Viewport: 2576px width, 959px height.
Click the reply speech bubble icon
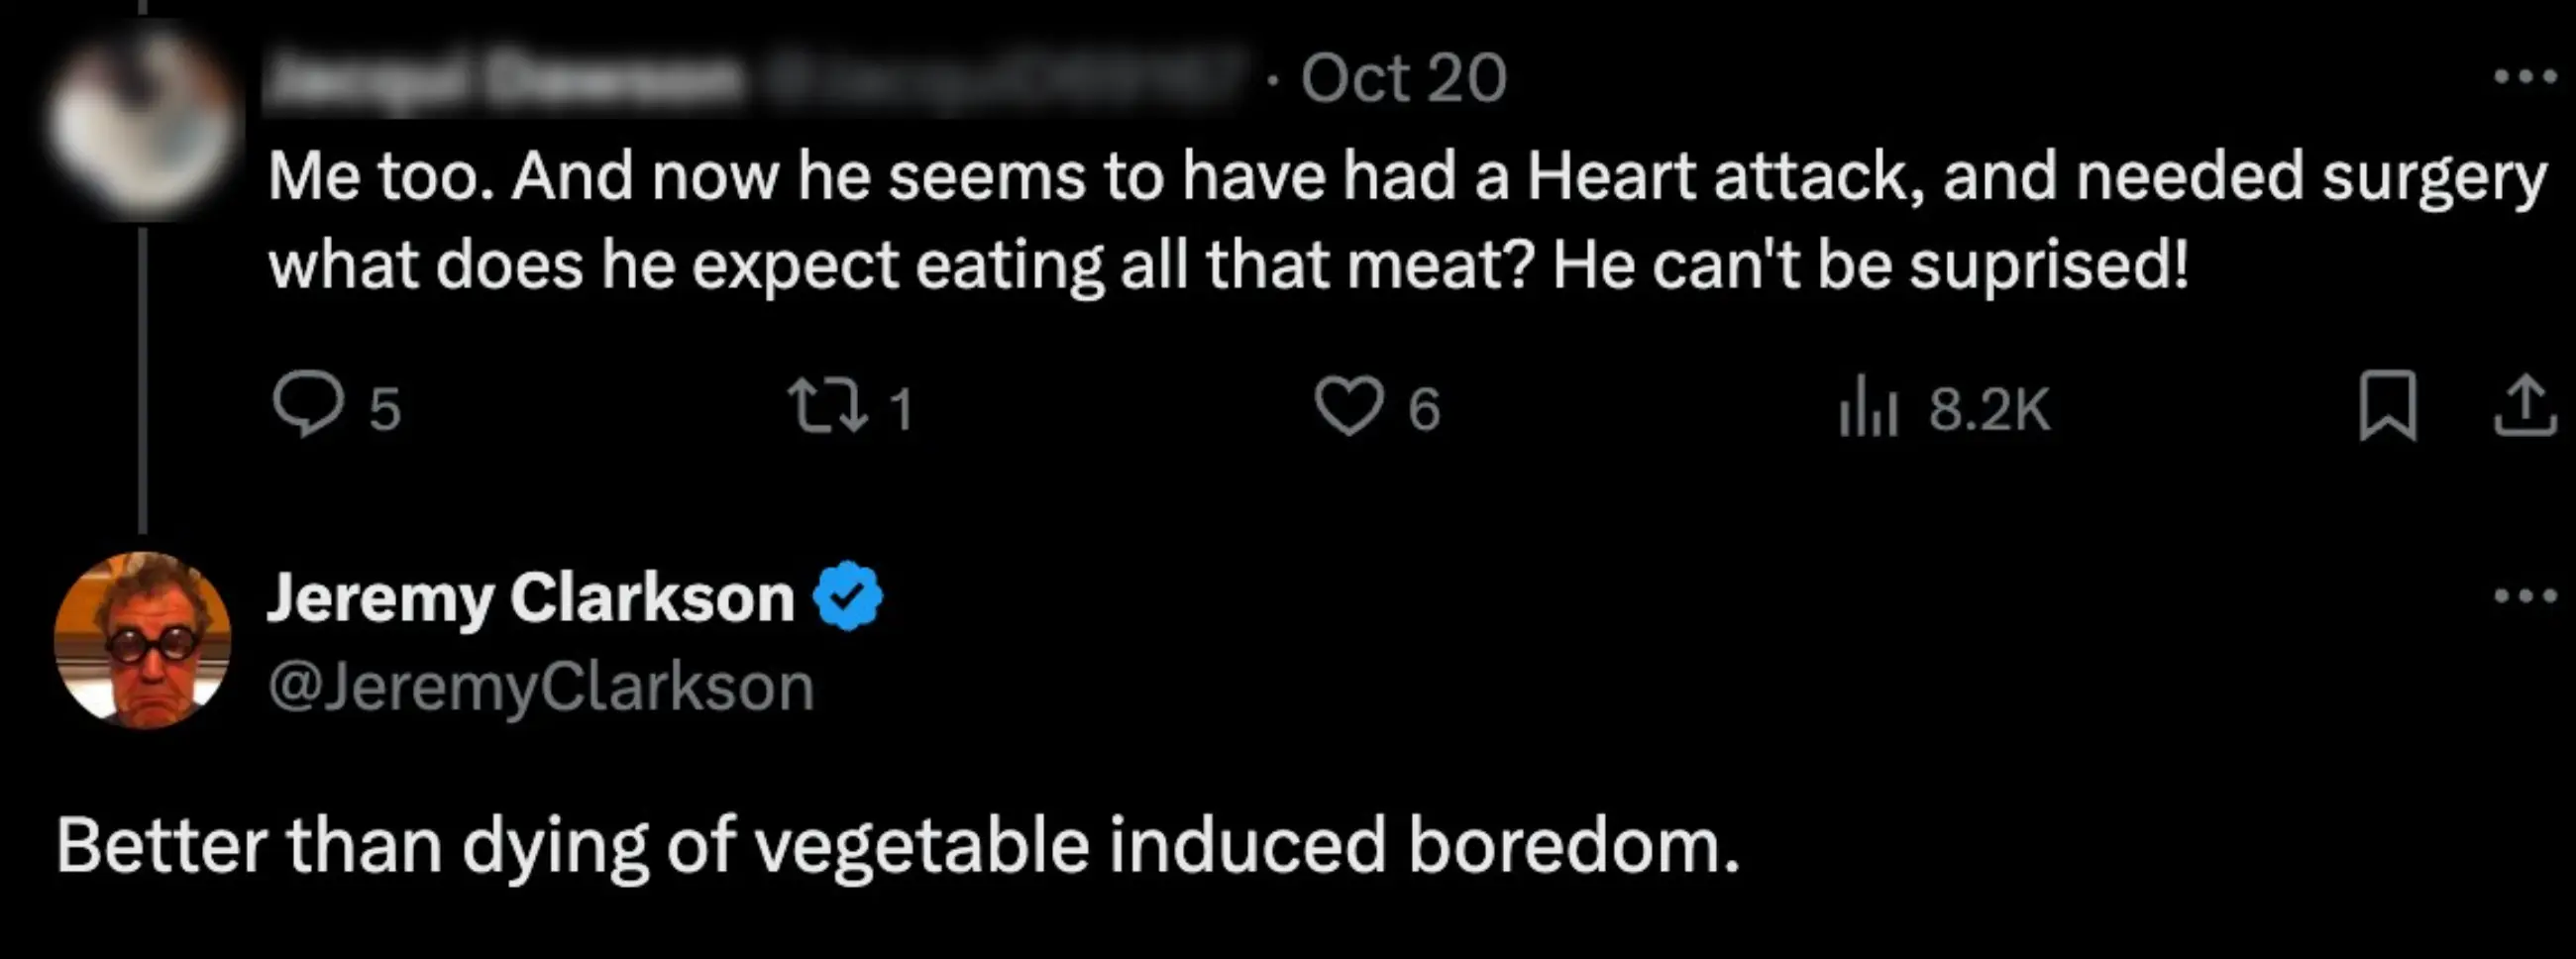[x=306, y=405]
